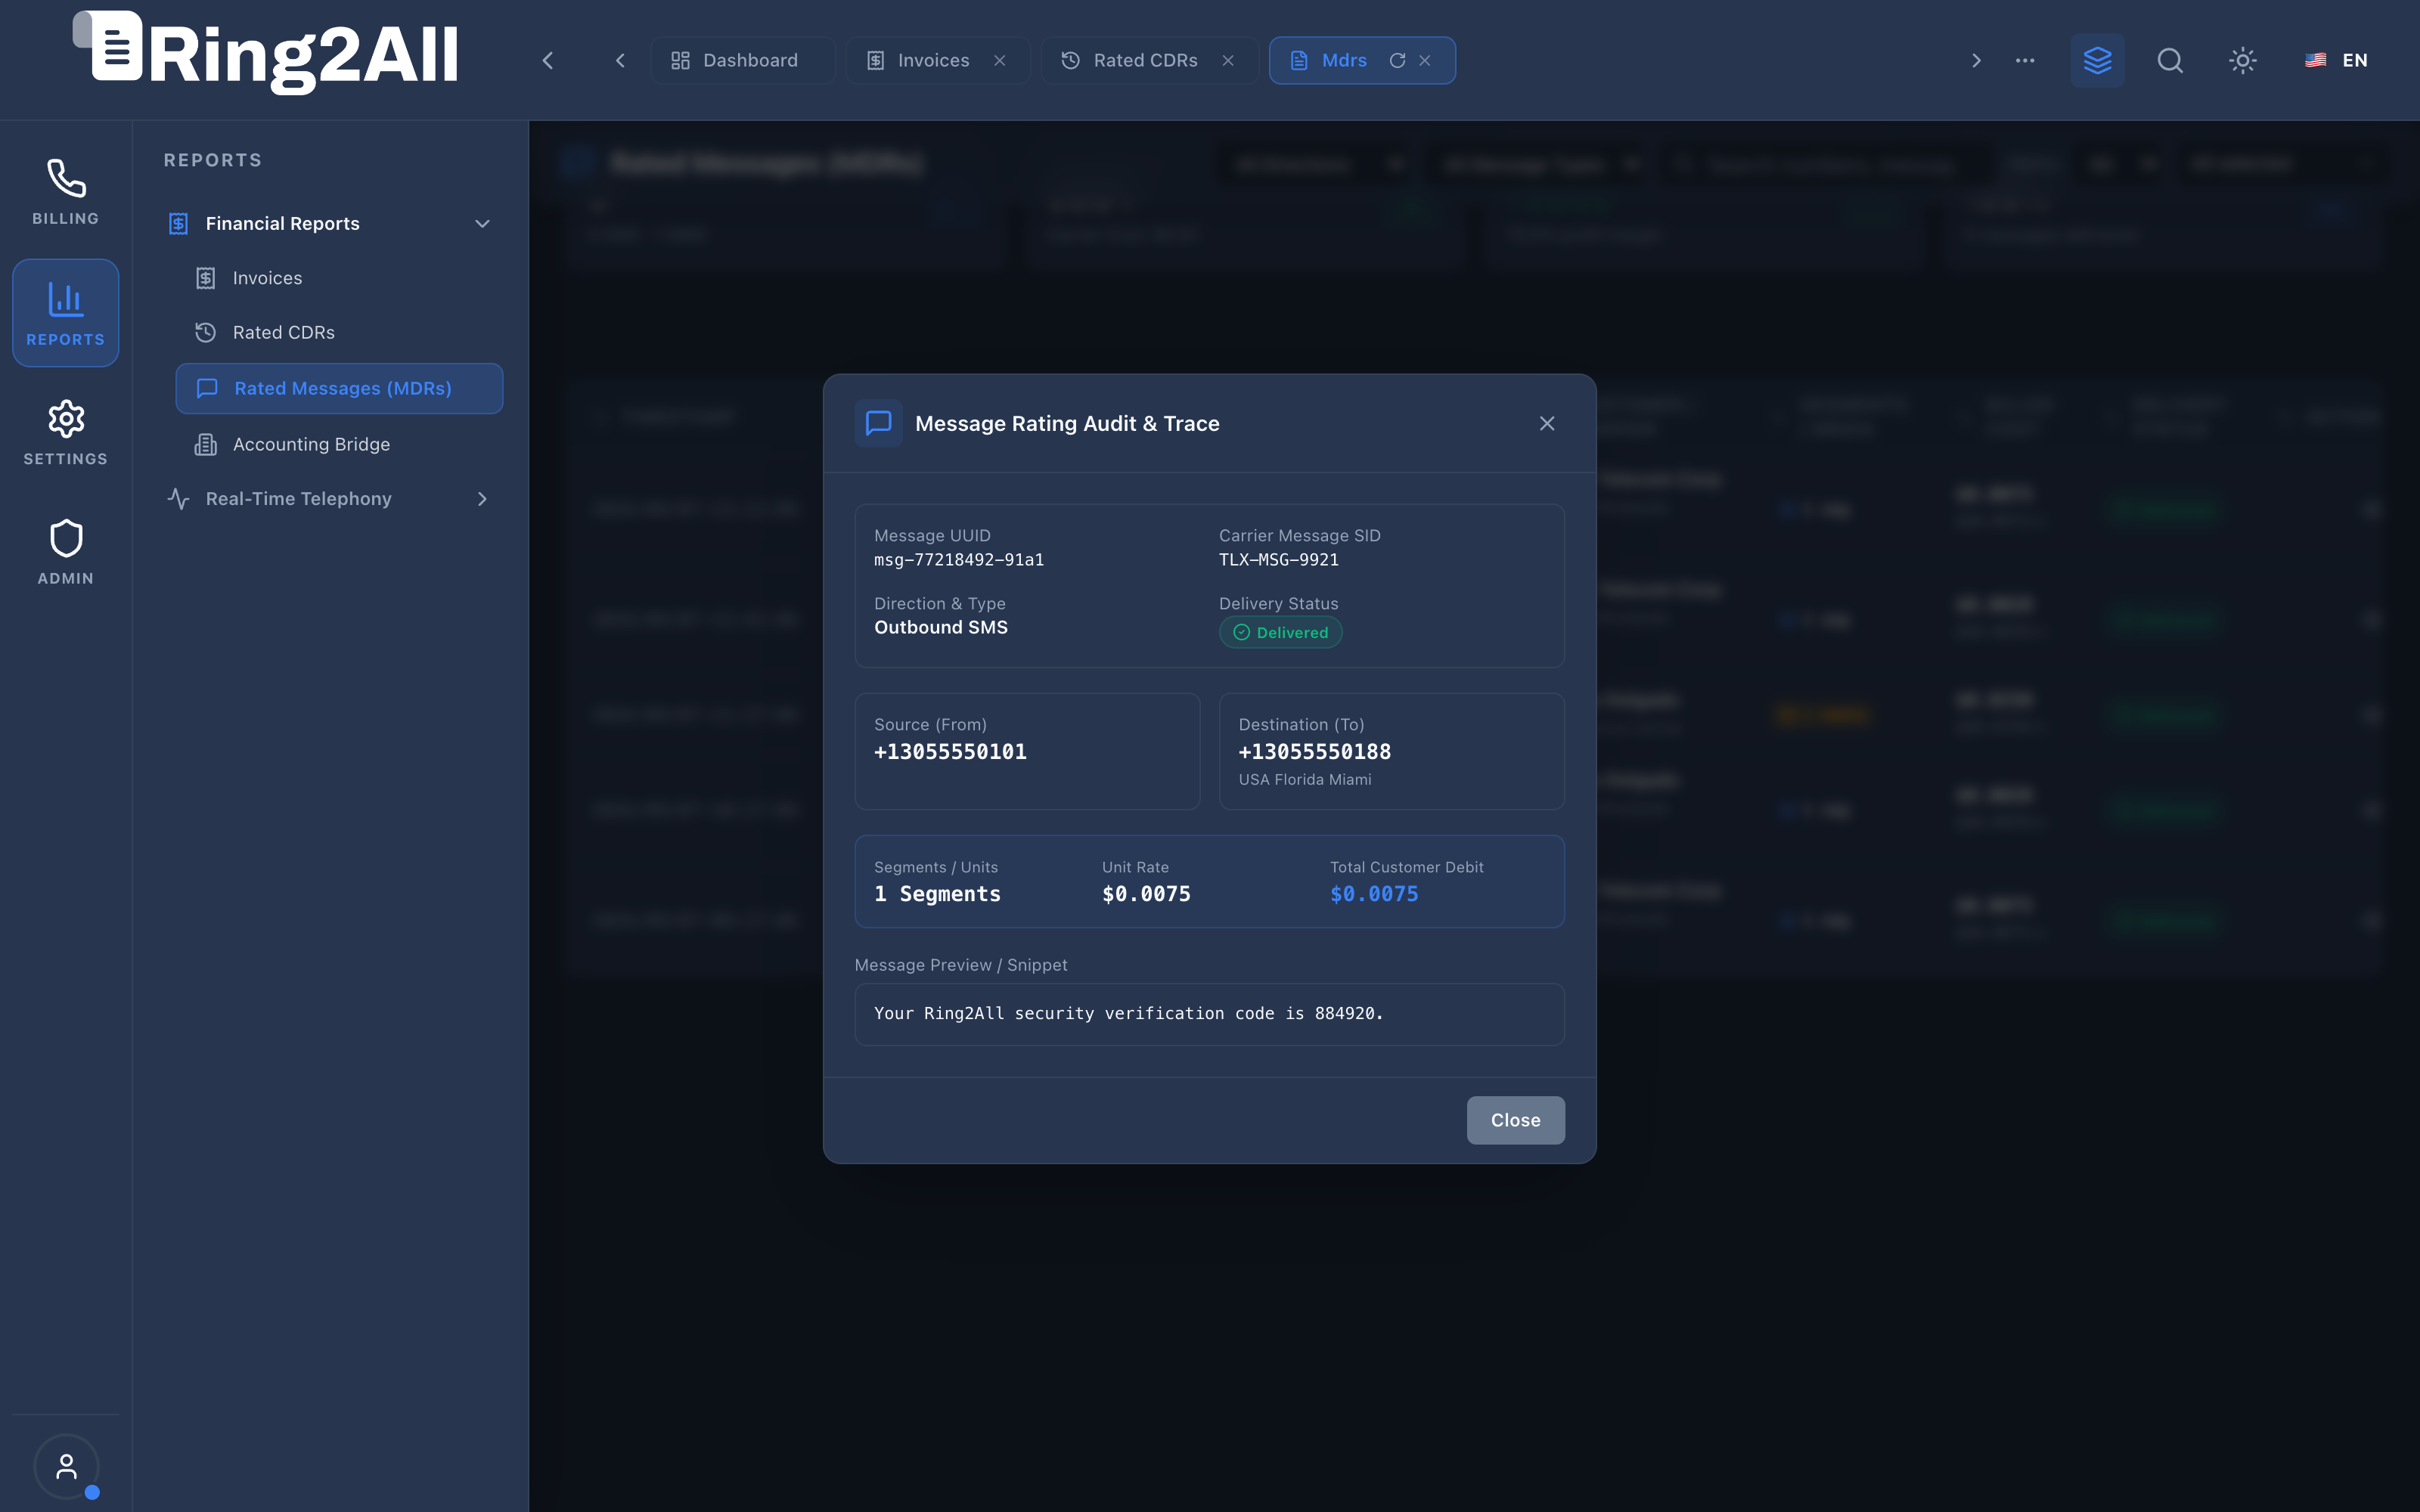Dismiss dialog with the X icon
This screenshot has width=2420, height=1512.
pos(1547,423)
